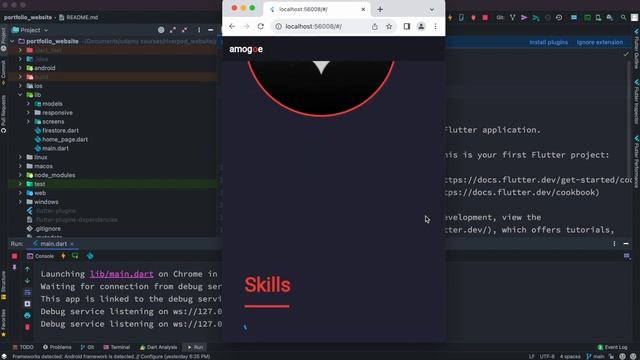640x360 pixels.
Task: Click the red Stop button in Run panel
Action: pyautogui.click(x=15, y=256)
